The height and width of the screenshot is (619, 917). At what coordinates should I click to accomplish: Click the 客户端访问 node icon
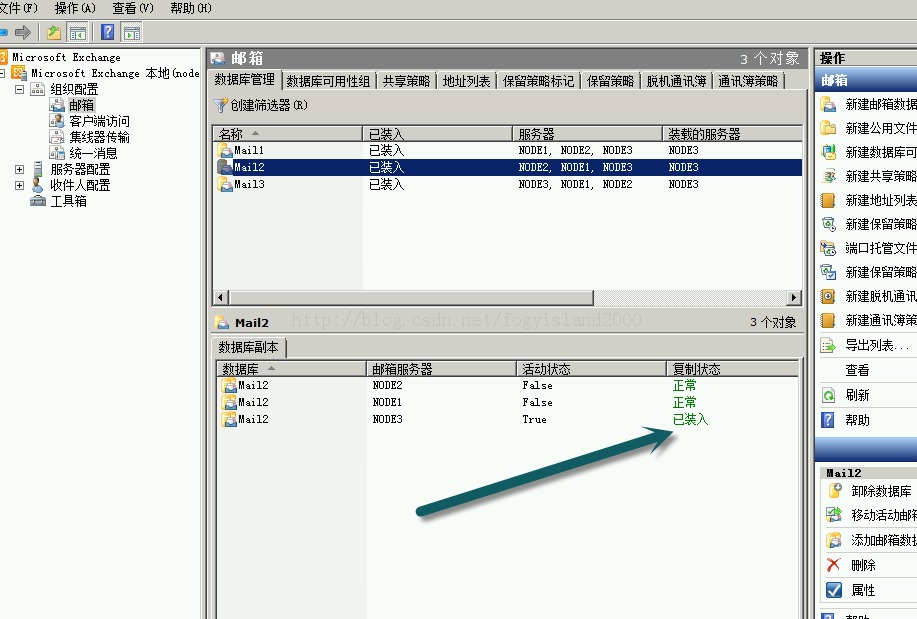coord(57,121)
